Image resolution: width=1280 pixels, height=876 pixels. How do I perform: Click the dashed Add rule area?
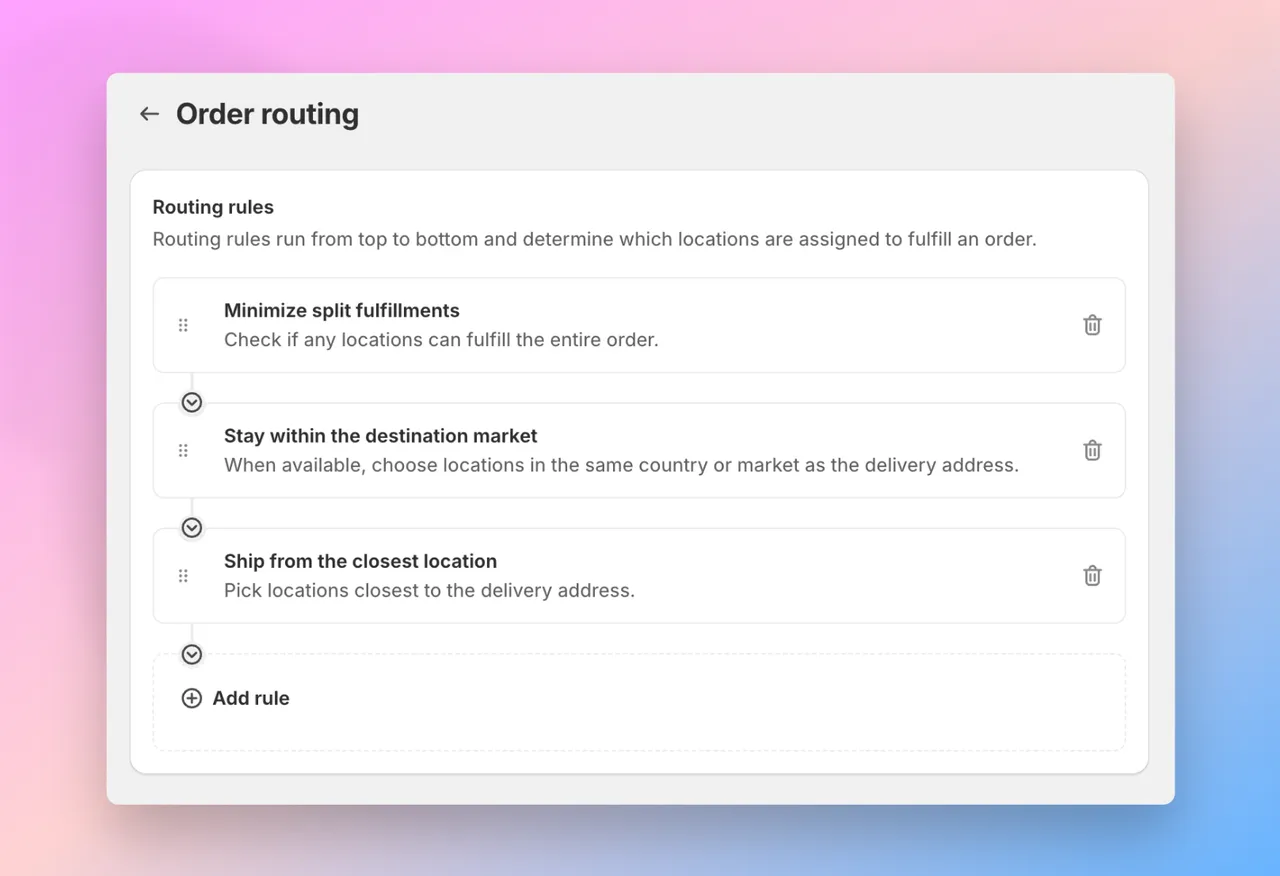click(x=639, y=701)
